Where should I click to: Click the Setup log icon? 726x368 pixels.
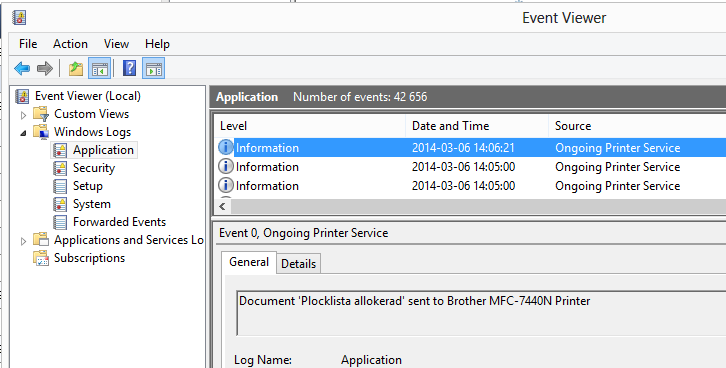60,186
